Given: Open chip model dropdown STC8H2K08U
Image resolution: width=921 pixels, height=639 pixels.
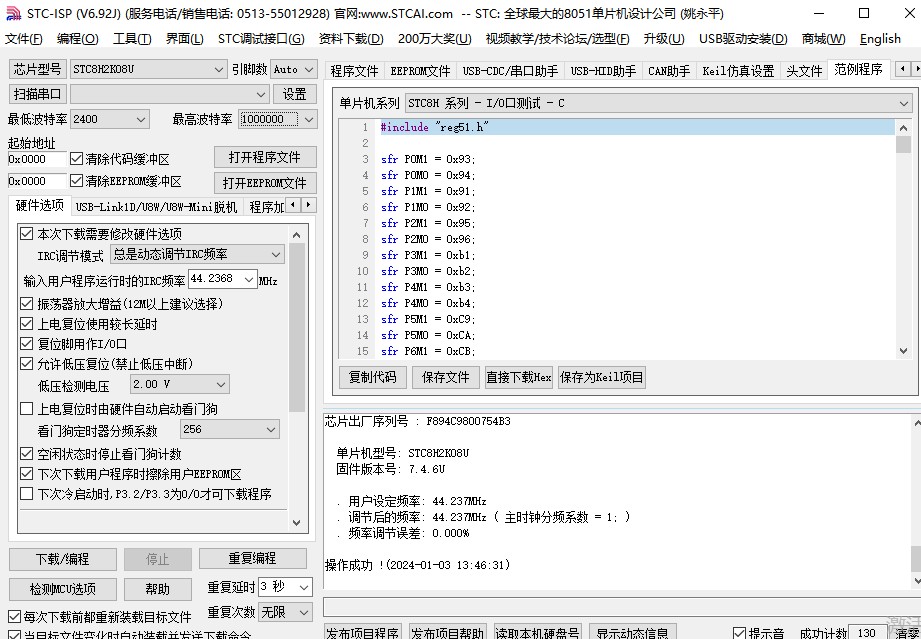Looking at the screenshot, I should (x=148, y=69).
